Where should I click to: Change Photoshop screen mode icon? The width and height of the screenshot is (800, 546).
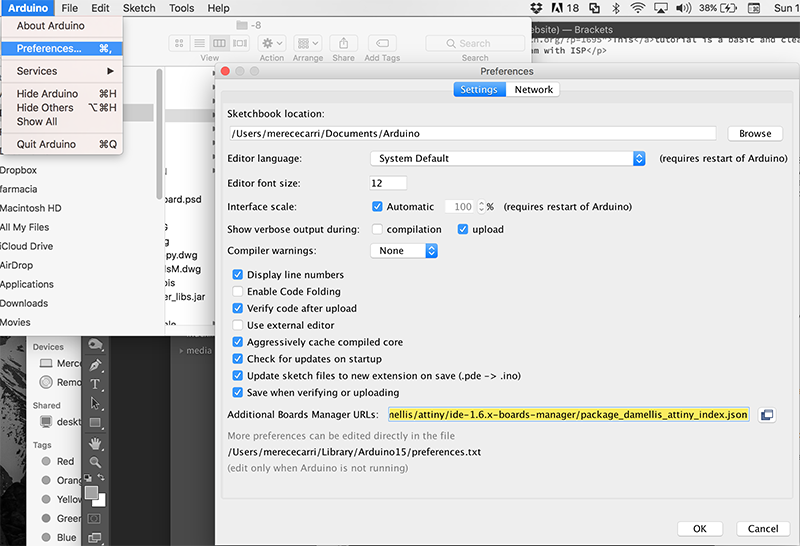click(x=94, y=537)
